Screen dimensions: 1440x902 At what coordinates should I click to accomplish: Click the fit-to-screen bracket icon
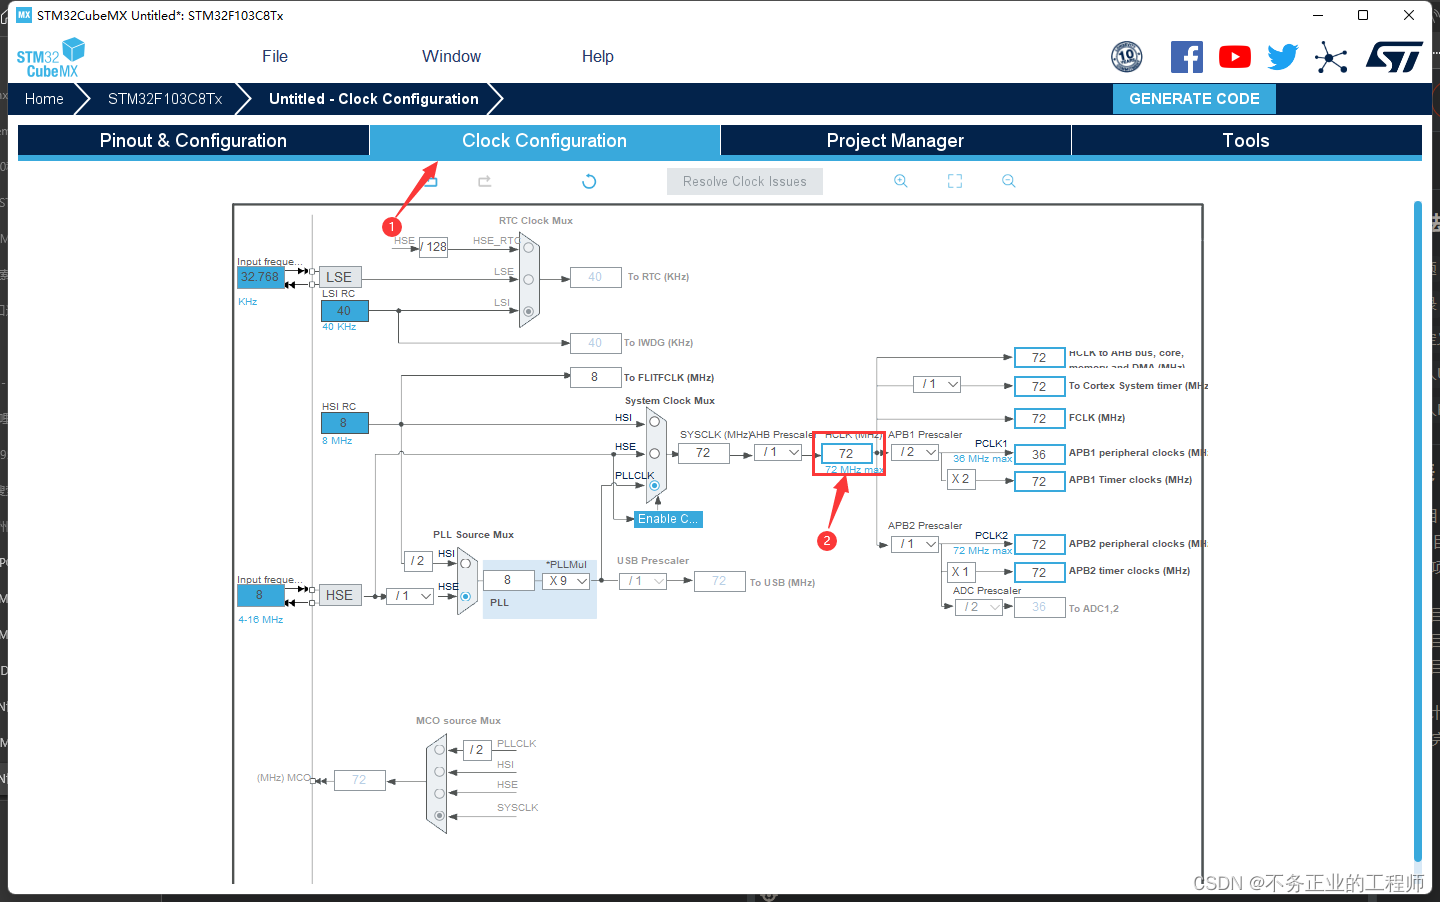click(x=955, y=181)
